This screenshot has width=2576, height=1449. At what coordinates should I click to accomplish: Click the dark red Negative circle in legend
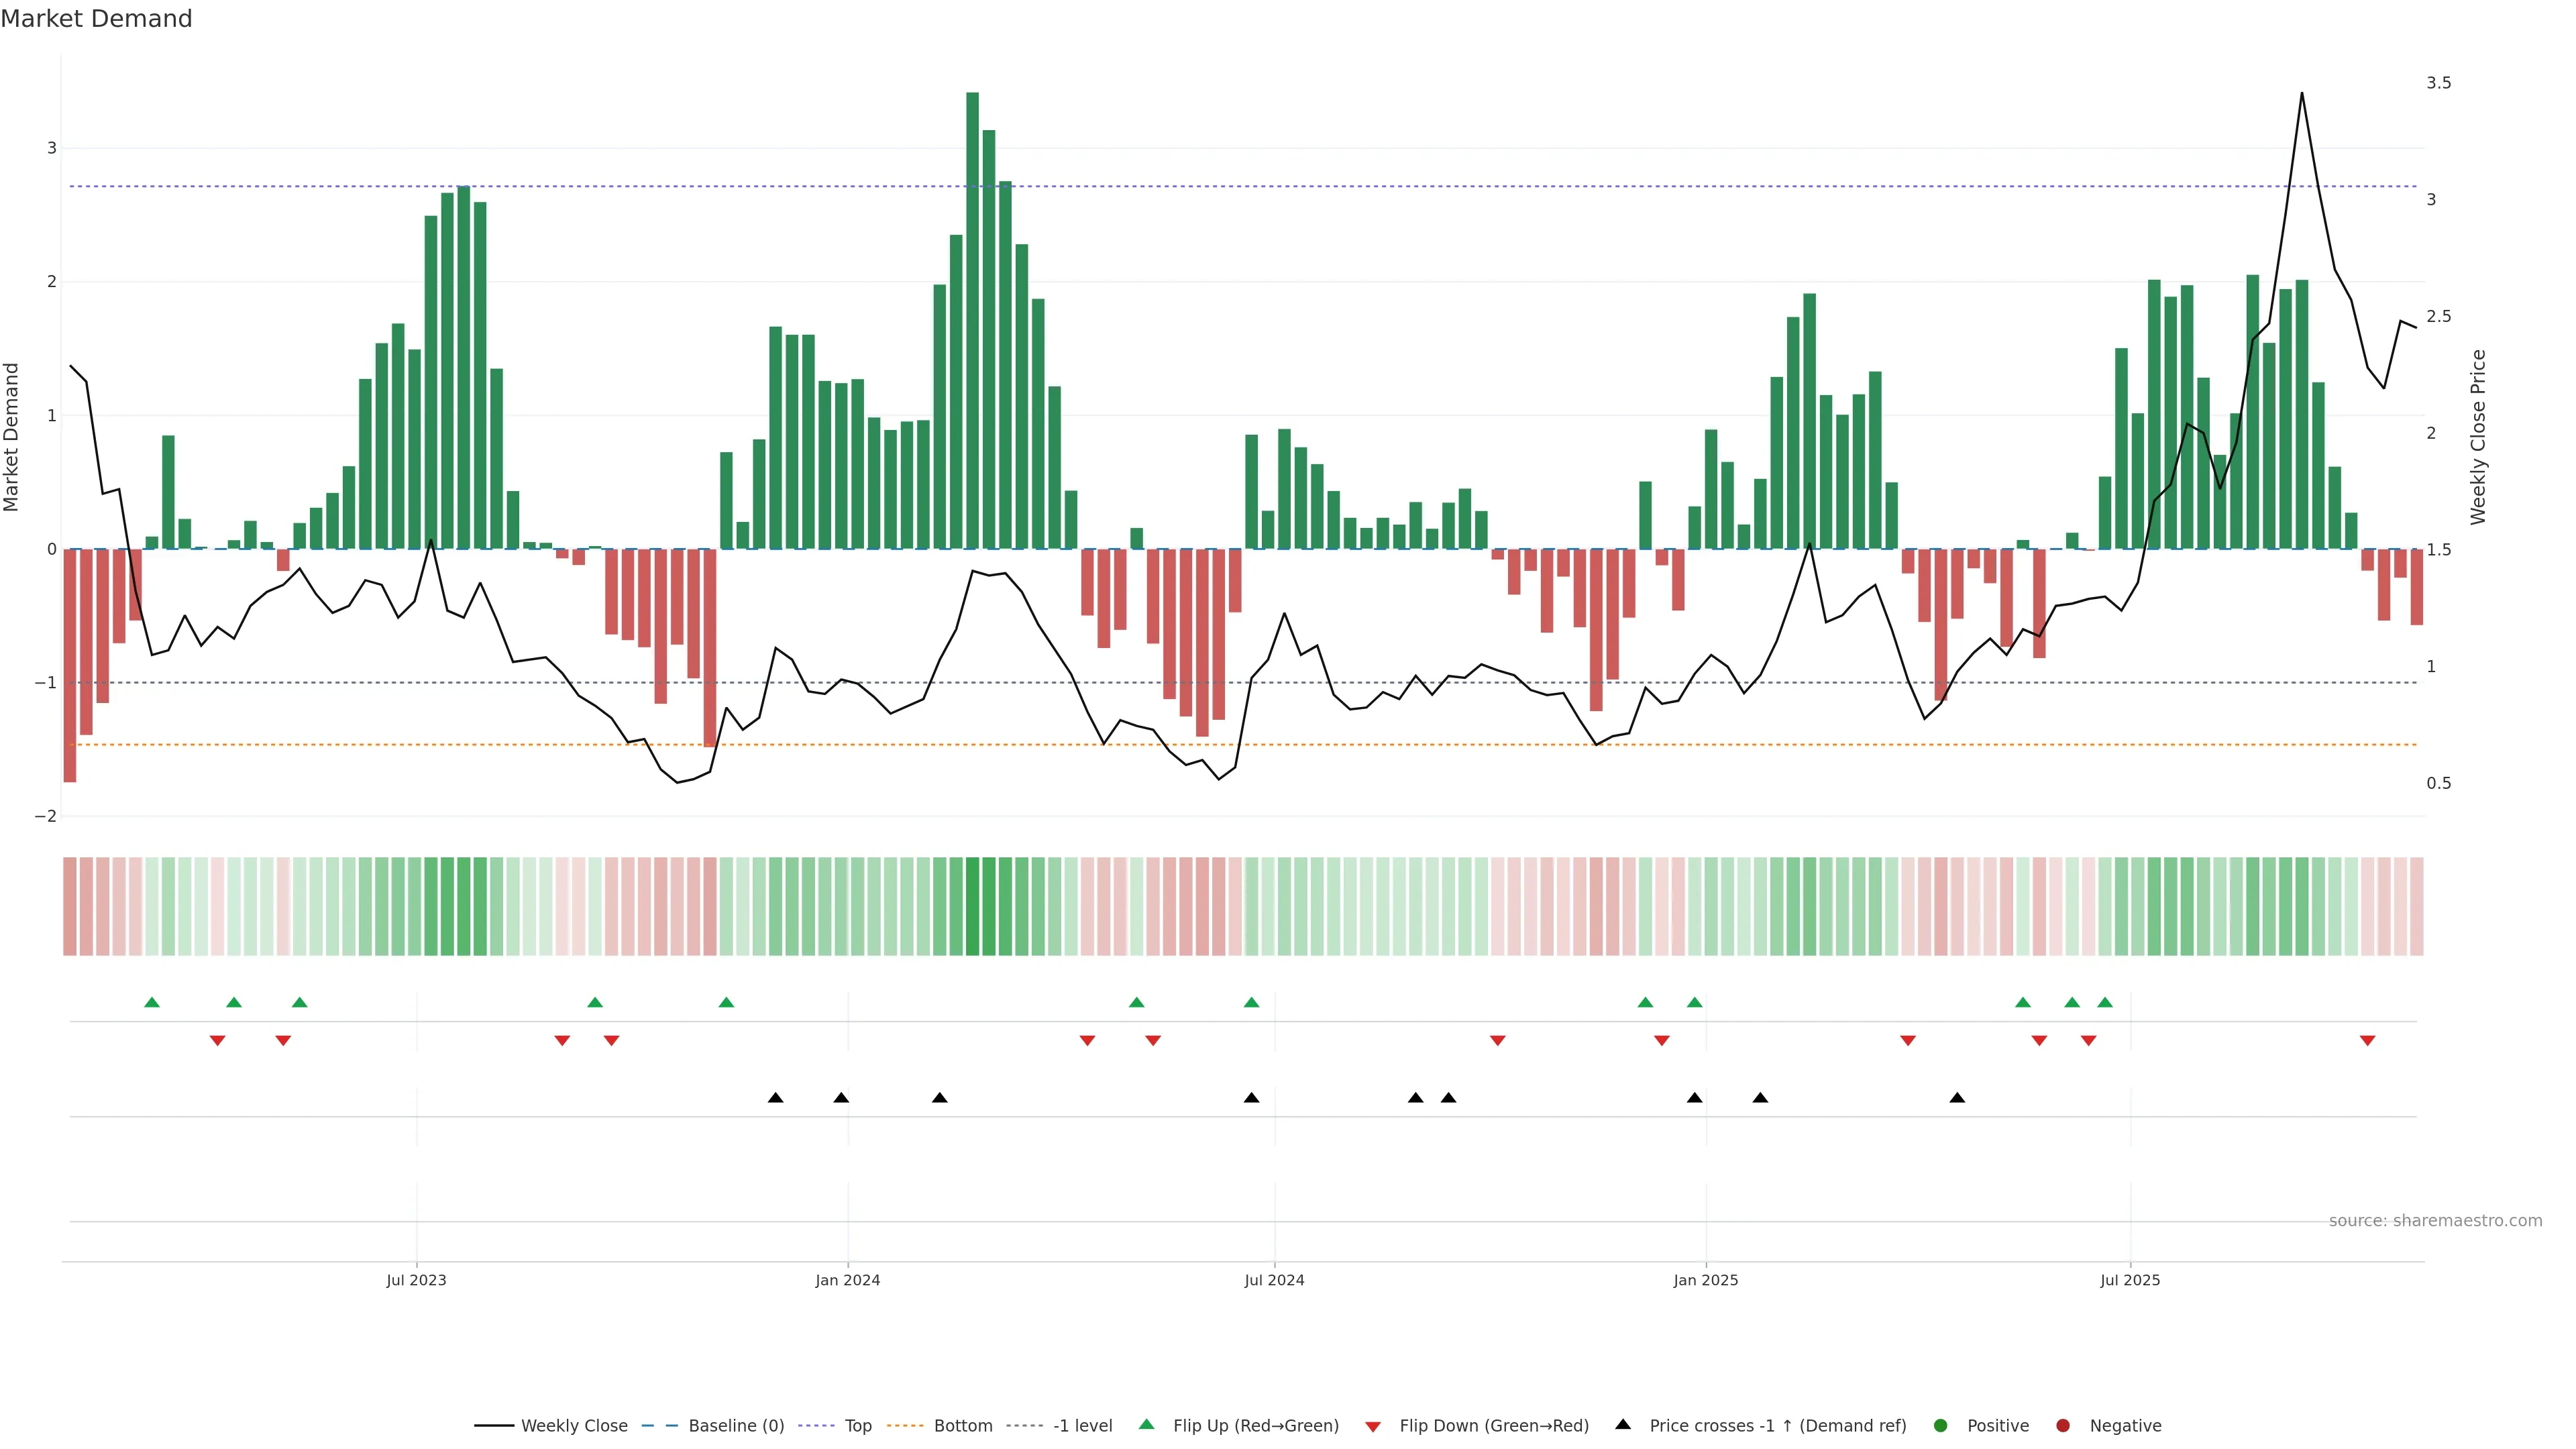coord(2063,1425)
